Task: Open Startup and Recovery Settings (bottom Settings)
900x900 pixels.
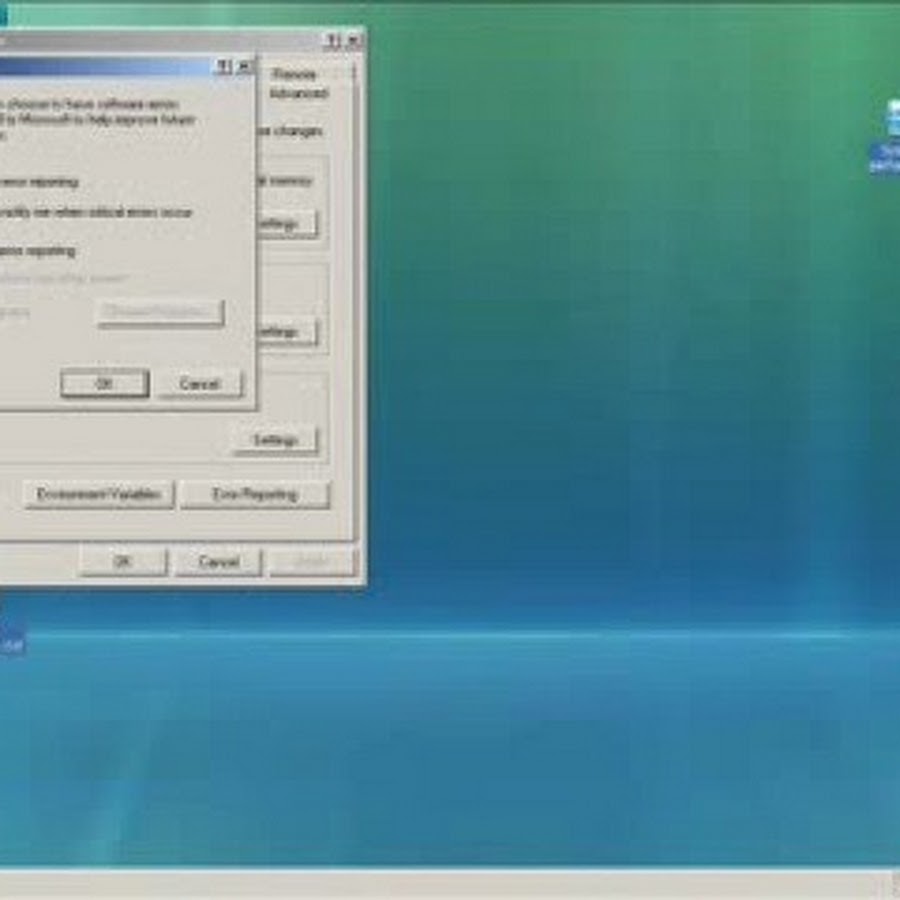Action: pyautogui.click(x=275, y=440)
